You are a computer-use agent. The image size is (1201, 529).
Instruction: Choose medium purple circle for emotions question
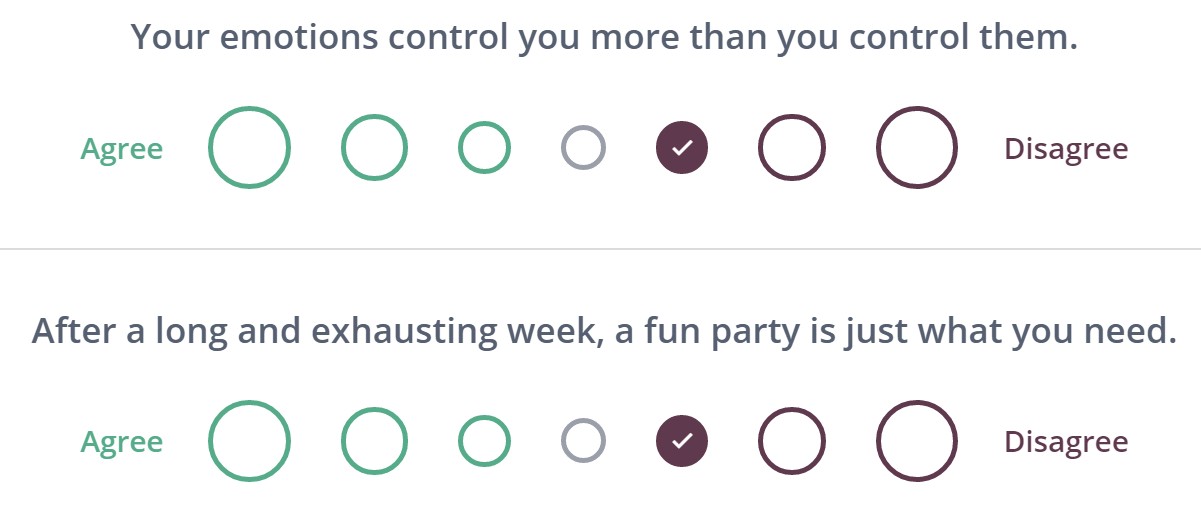(792, 148)
